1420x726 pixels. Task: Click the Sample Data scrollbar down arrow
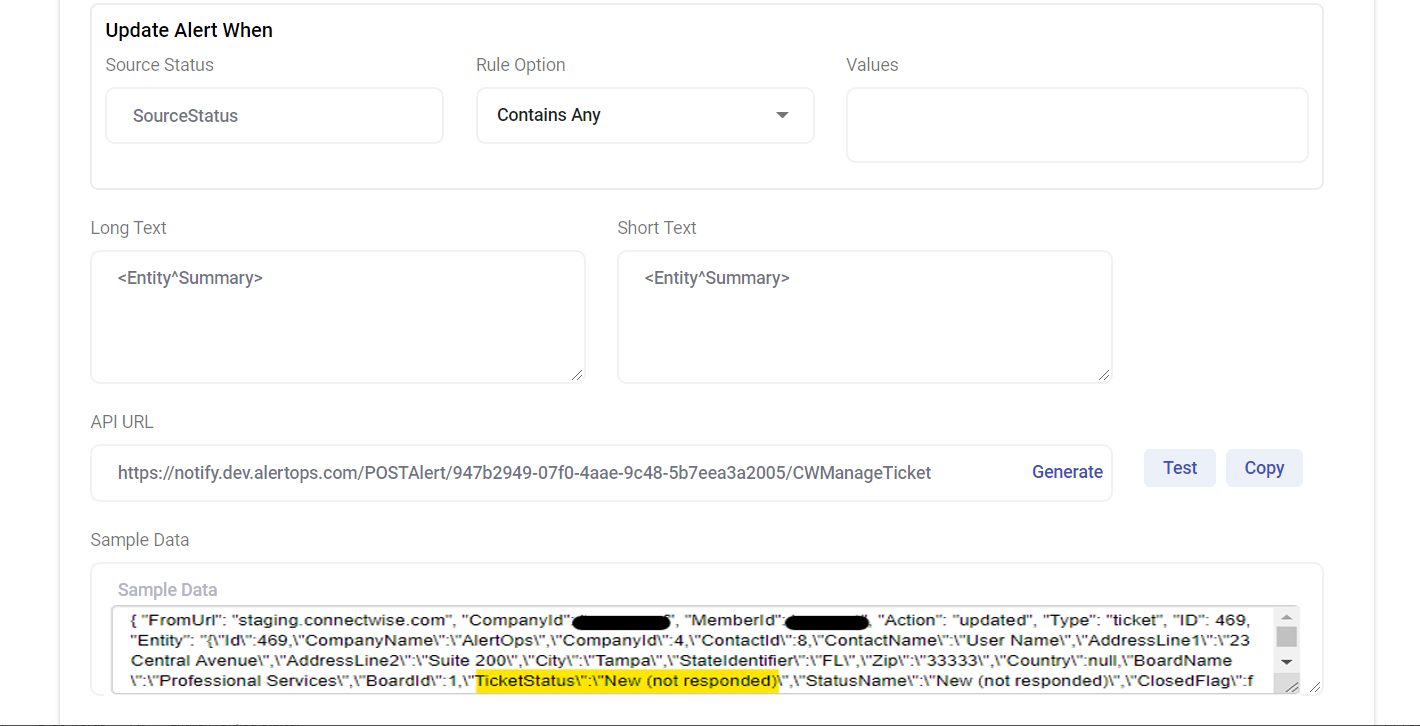(x=1286, y=661)
